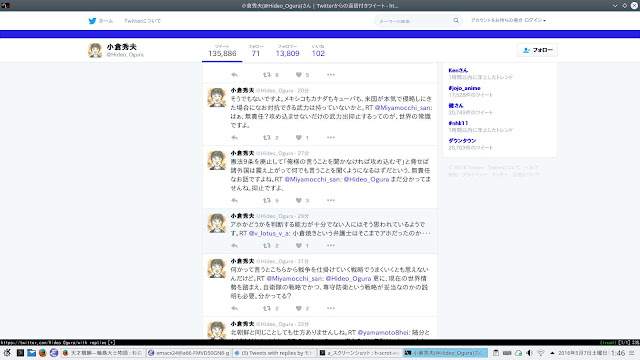Open the desktop start menu icon
This screenshot has width=640, height=360.
coord(7,353)
